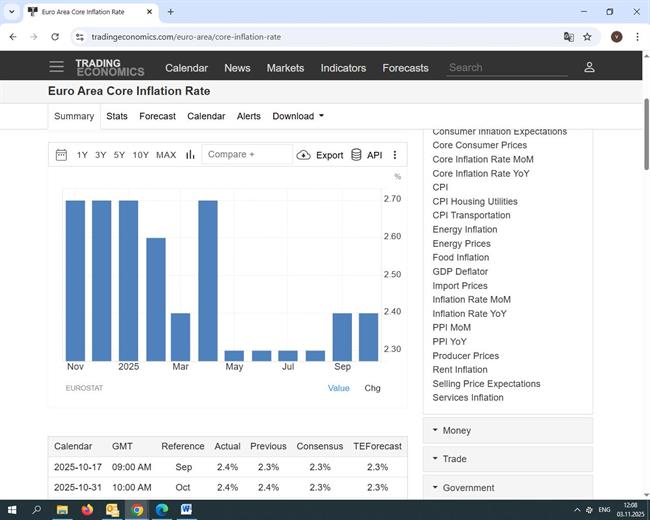Screen dimensions: 650x520
Task: Go to the Energy Inflation page
Action: click(x=464, y=229)
